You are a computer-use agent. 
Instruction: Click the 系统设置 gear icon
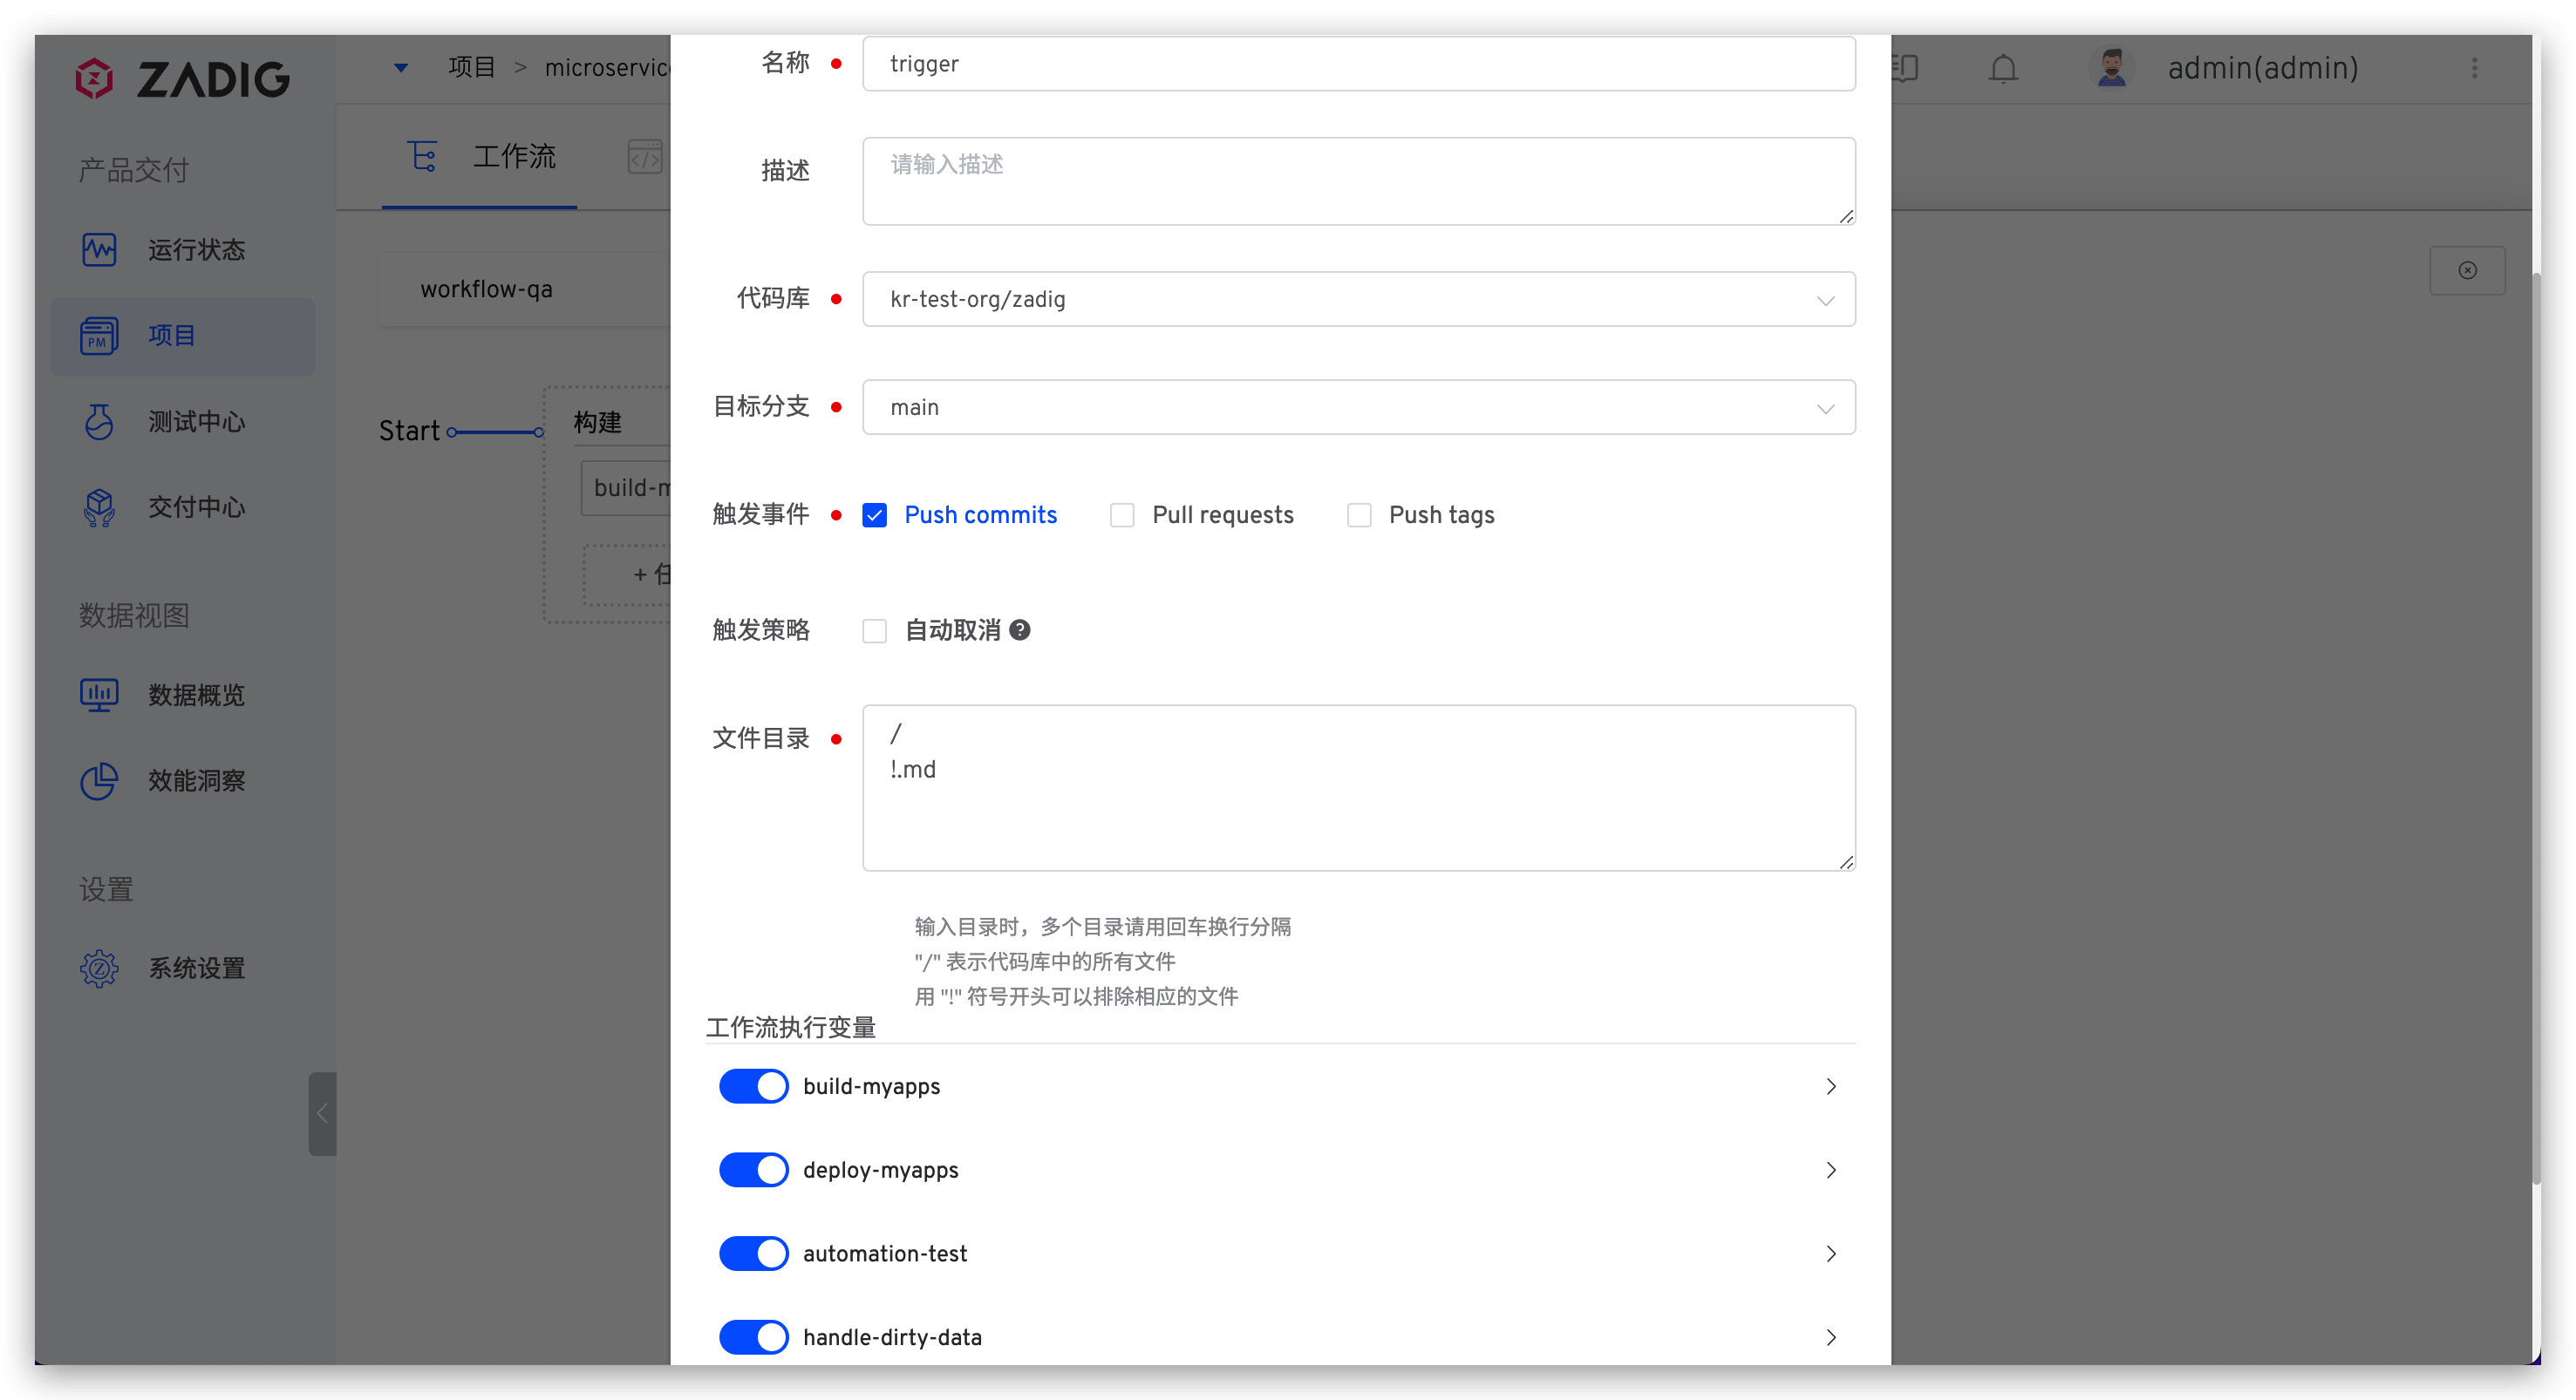[x=99, y=968]
